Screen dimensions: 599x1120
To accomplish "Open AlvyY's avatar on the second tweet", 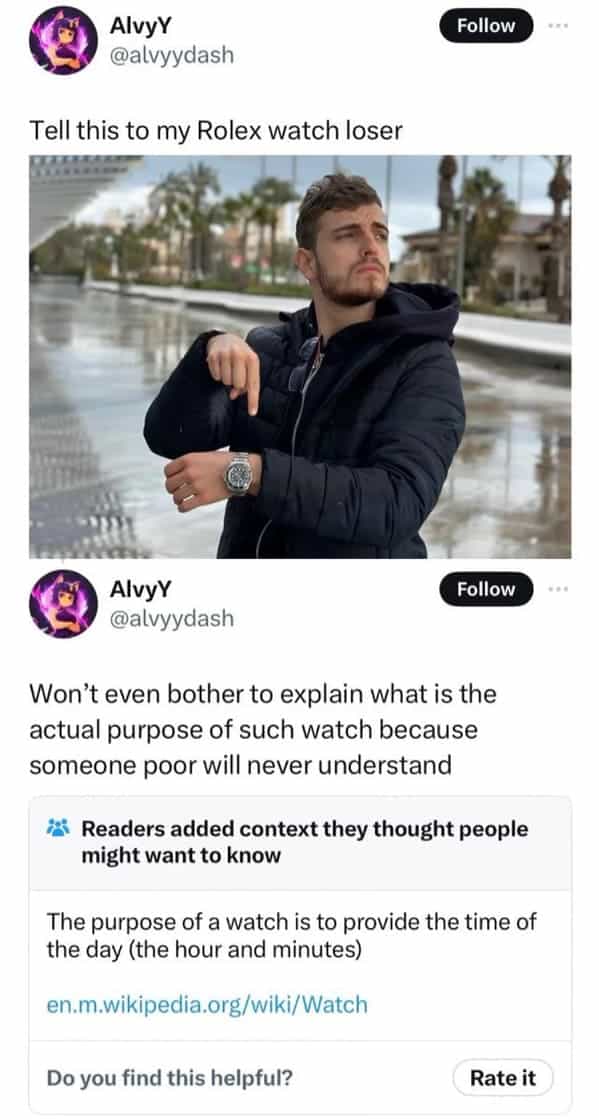I will point(64,604).
